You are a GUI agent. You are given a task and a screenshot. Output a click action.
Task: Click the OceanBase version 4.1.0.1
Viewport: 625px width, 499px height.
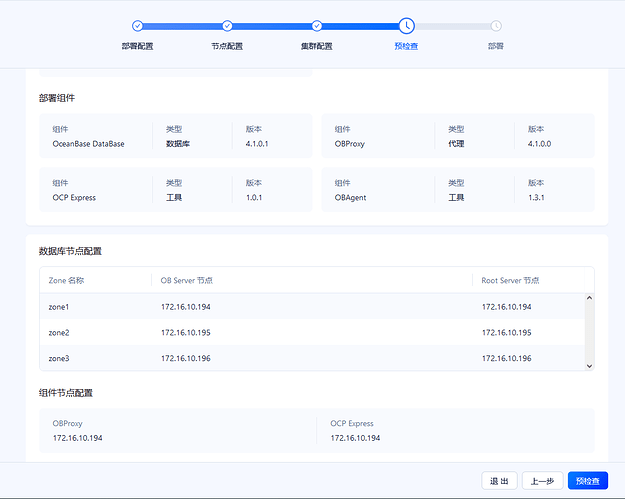tap(257, 144)
